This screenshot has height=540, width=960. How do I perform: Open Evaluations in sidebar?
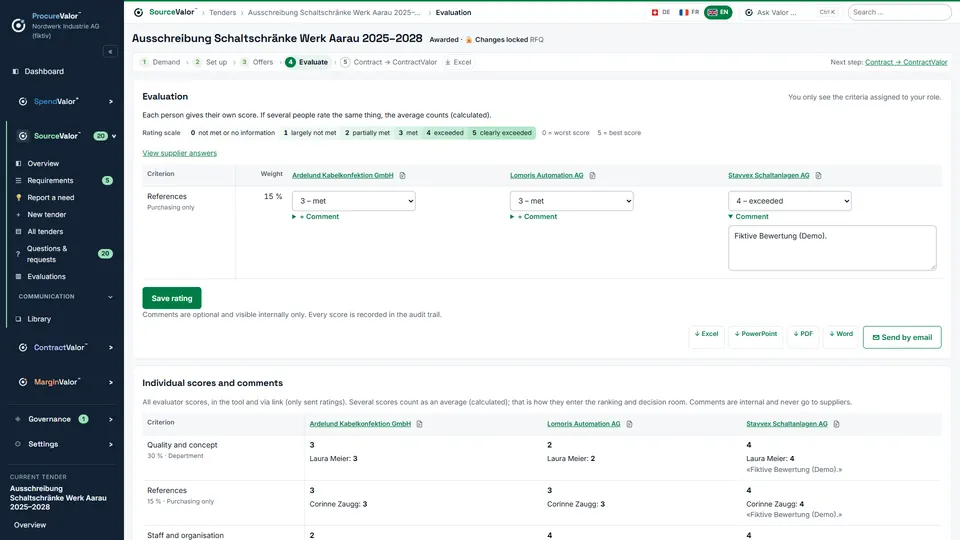tap(46, 277)
